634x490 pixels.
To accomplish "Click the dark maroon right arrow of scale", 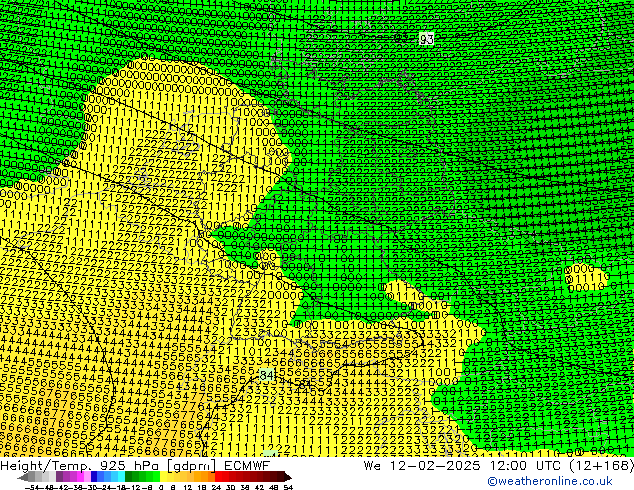I will click(x=287, y=477).
